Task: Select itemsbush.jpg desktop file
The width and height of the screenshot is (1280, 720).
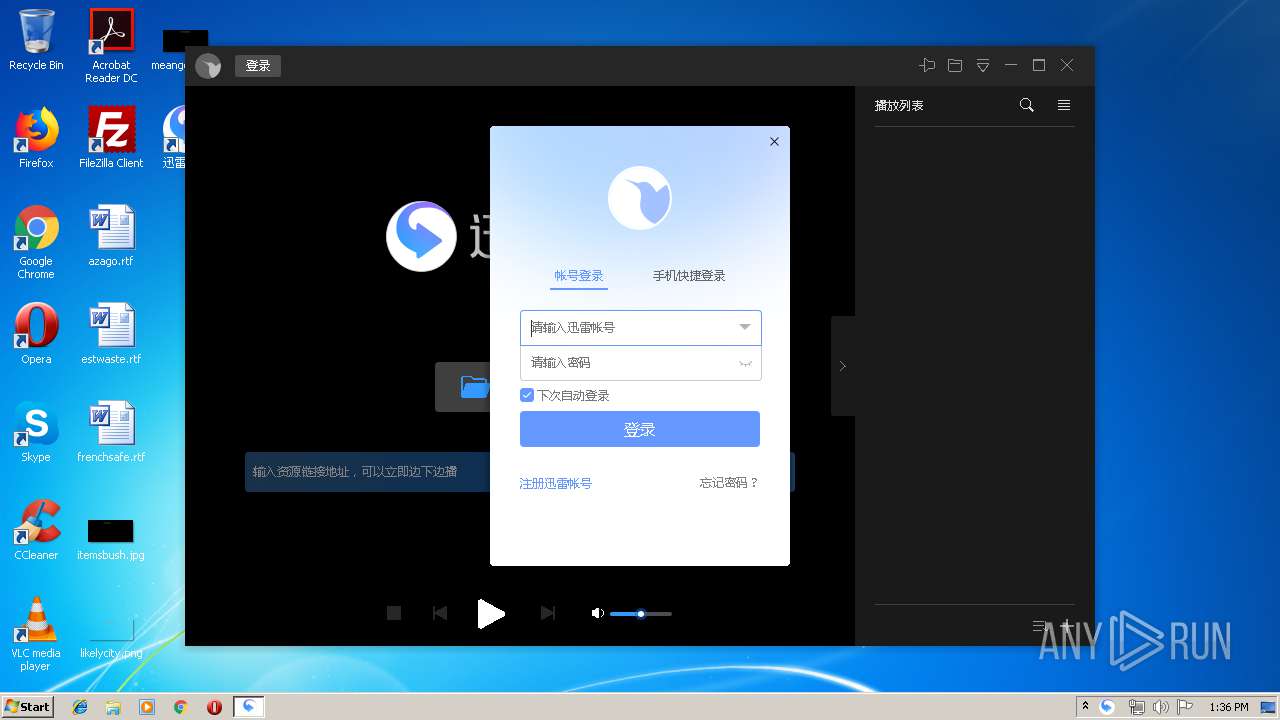Action: click(111, 538)
